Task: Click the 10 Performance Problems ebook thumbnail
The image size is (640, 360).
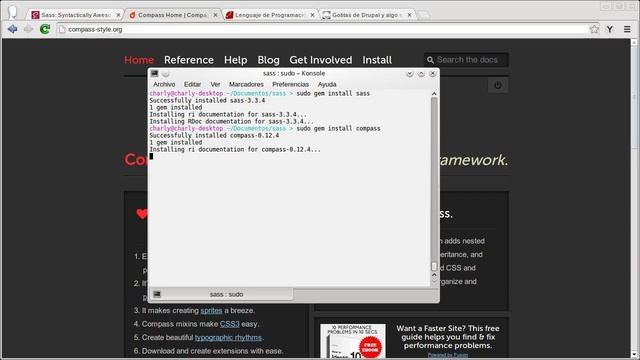Action: click(x=353, y=341)
